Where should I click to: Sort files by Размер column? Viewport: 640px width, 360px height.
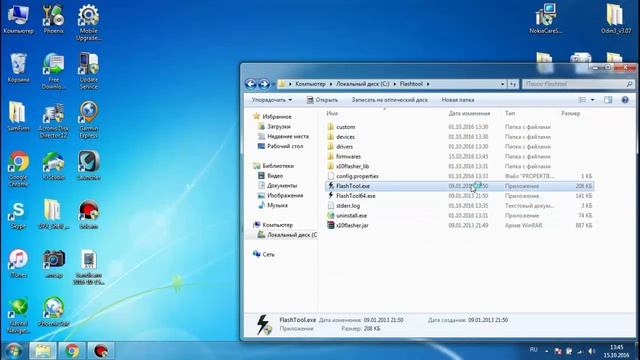tap(570, 113)
